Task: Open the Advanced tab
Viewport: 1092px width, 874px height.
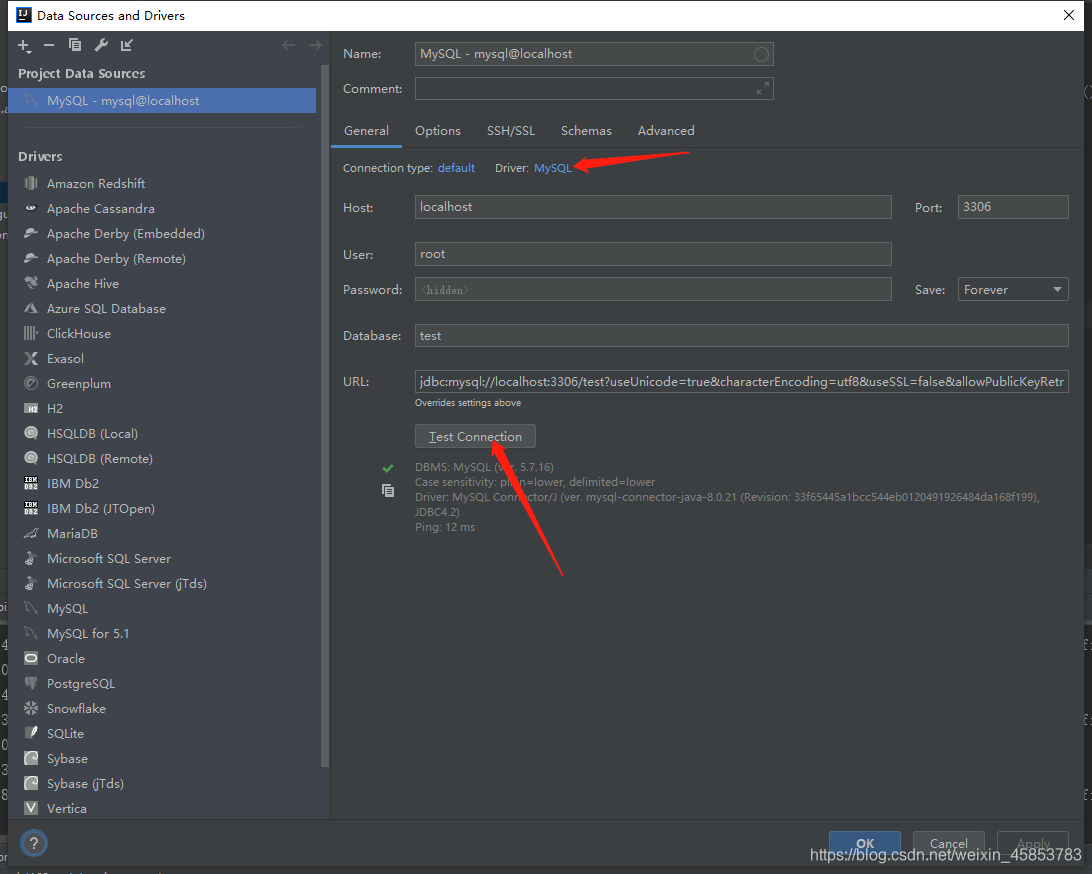Action: [666, 131]
